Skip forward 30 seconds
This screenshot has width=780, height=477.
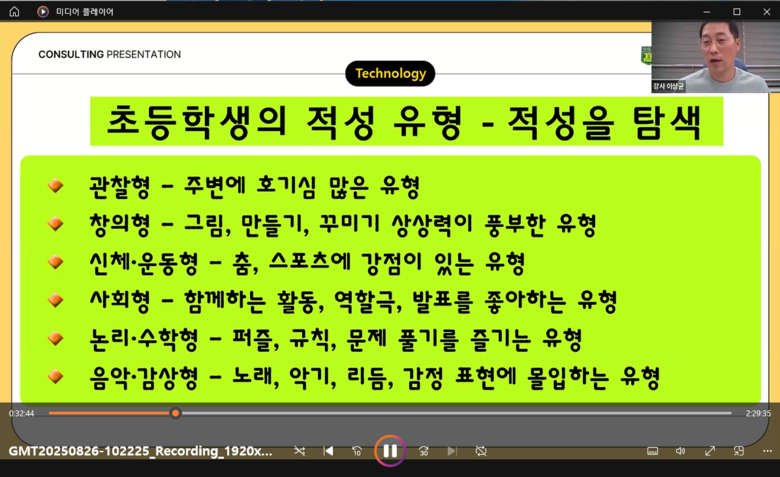tap(423, 451)
